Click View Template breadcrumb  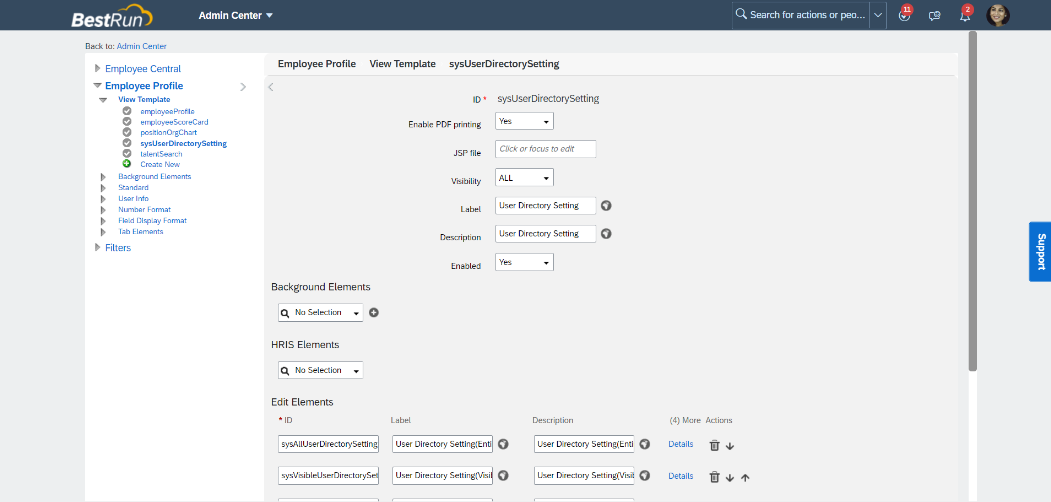pos(402,64)
